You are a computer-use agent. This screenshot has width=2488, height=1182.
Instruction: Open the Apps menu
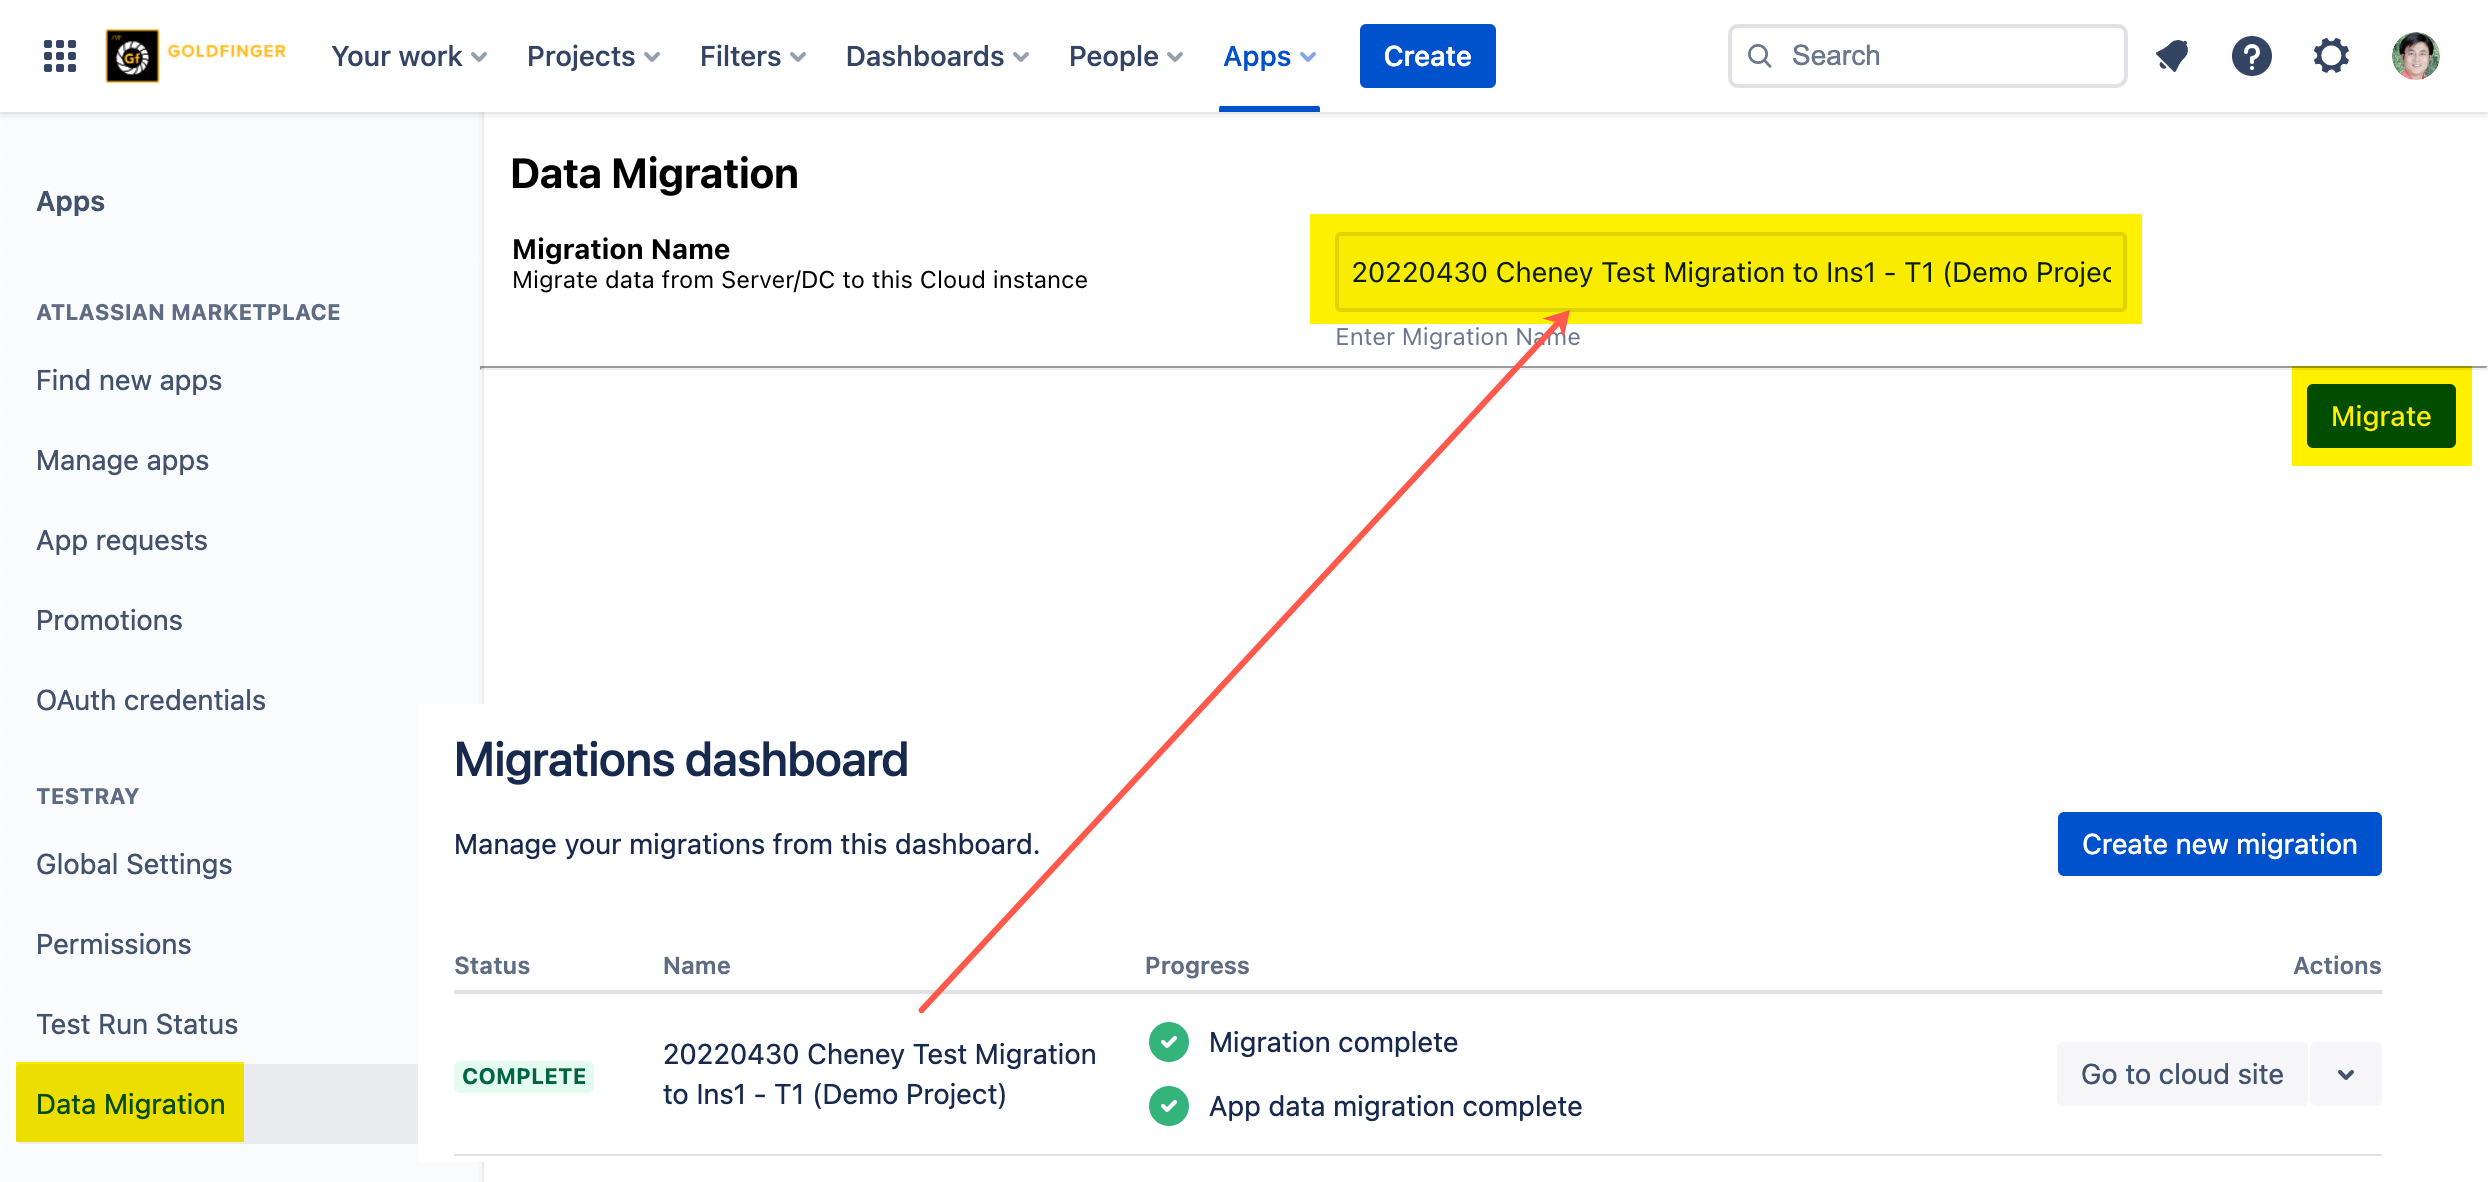click(1269, 56)
